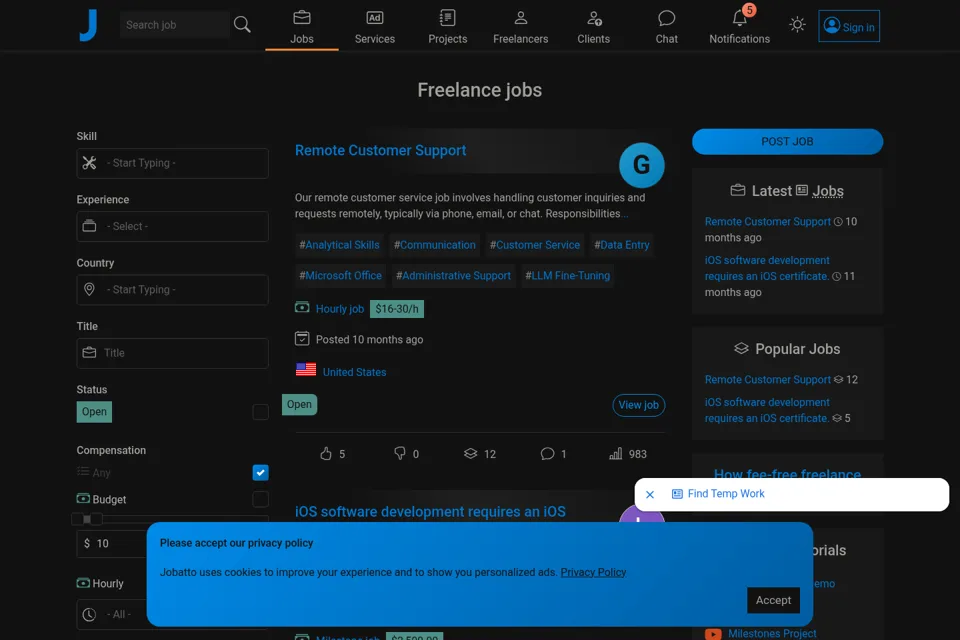Open the Clients tab
The image size is (960, 640).
593,27
